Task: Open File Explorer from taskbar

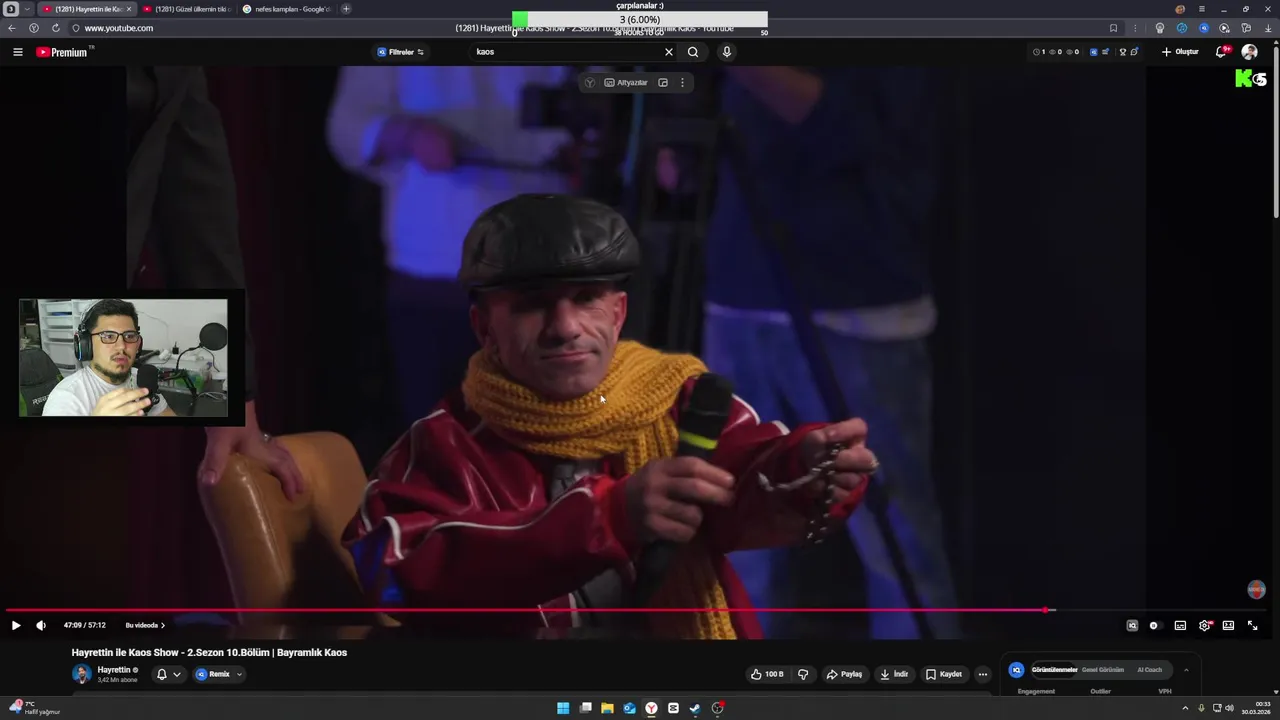Action: click(607, 708)
